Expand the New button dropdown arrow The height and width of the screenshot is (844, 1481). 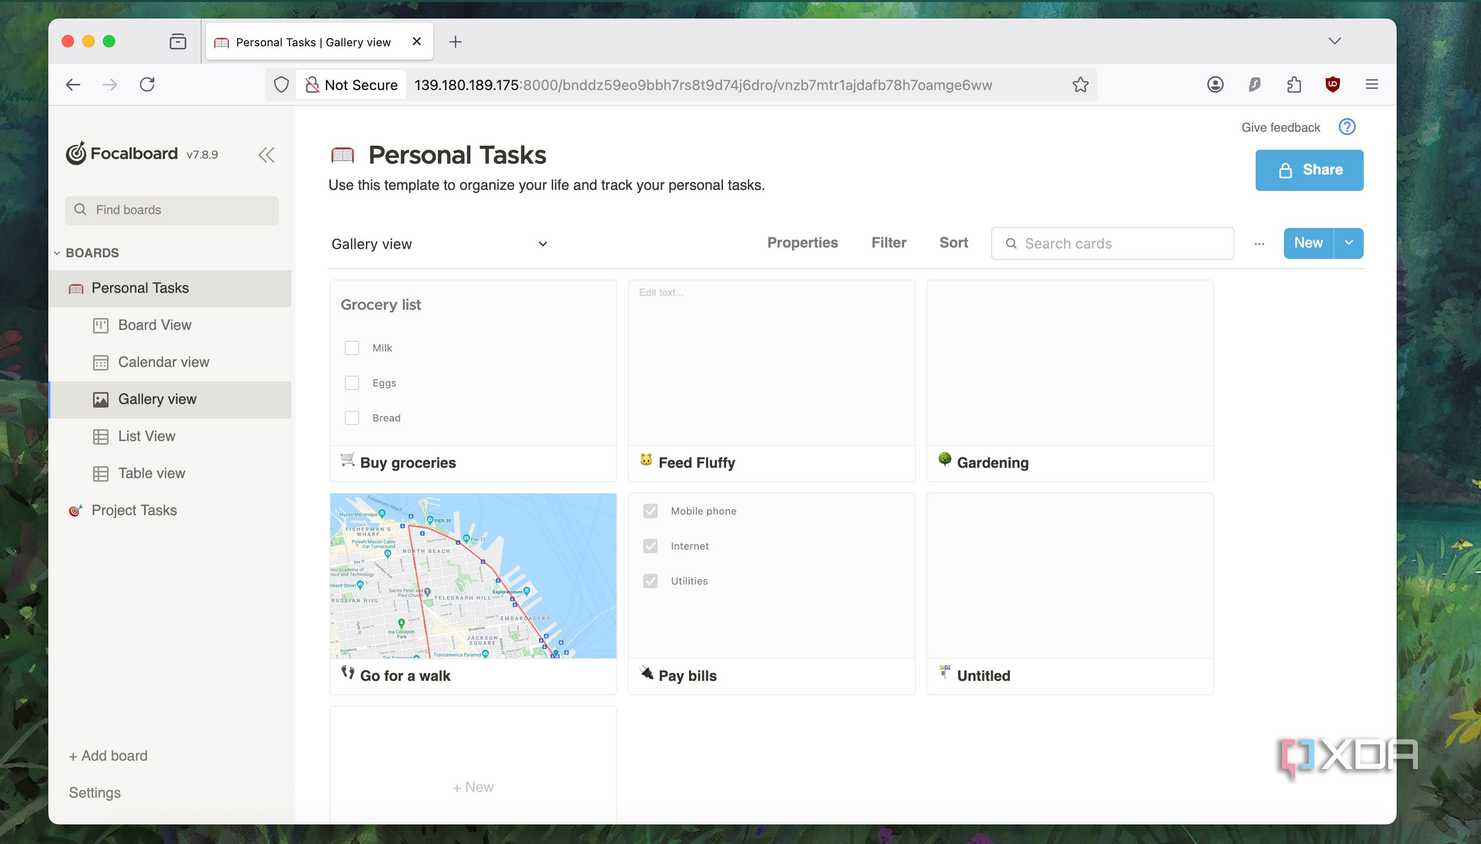1349,243
